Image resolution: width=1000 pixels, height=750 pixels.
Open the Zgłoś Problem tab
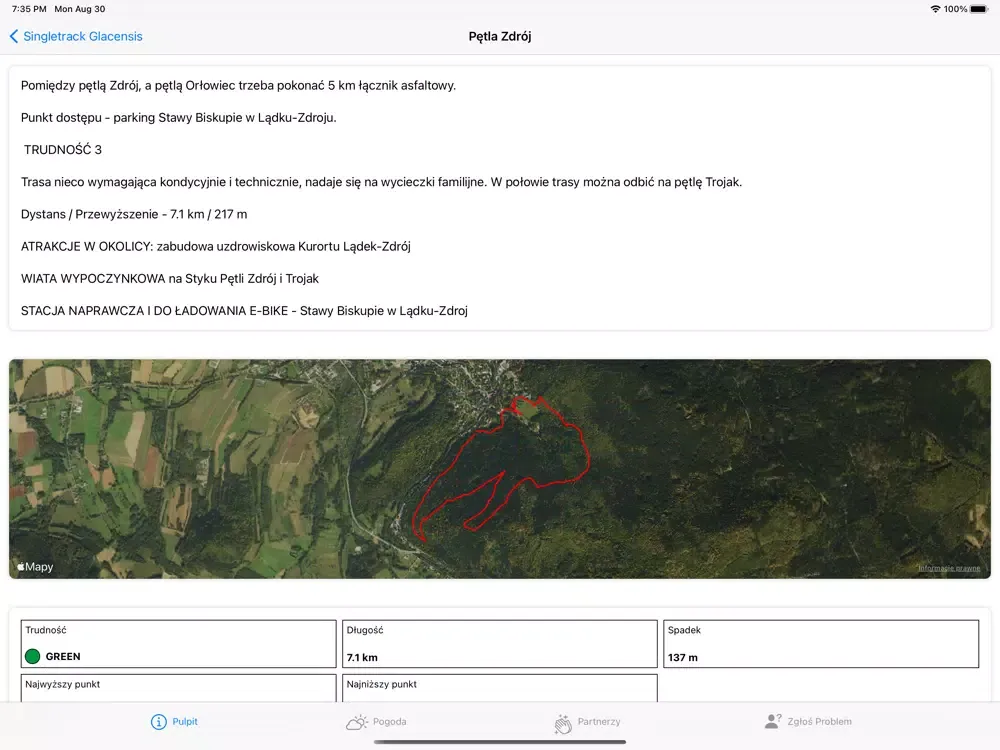(x=807, y=721)
